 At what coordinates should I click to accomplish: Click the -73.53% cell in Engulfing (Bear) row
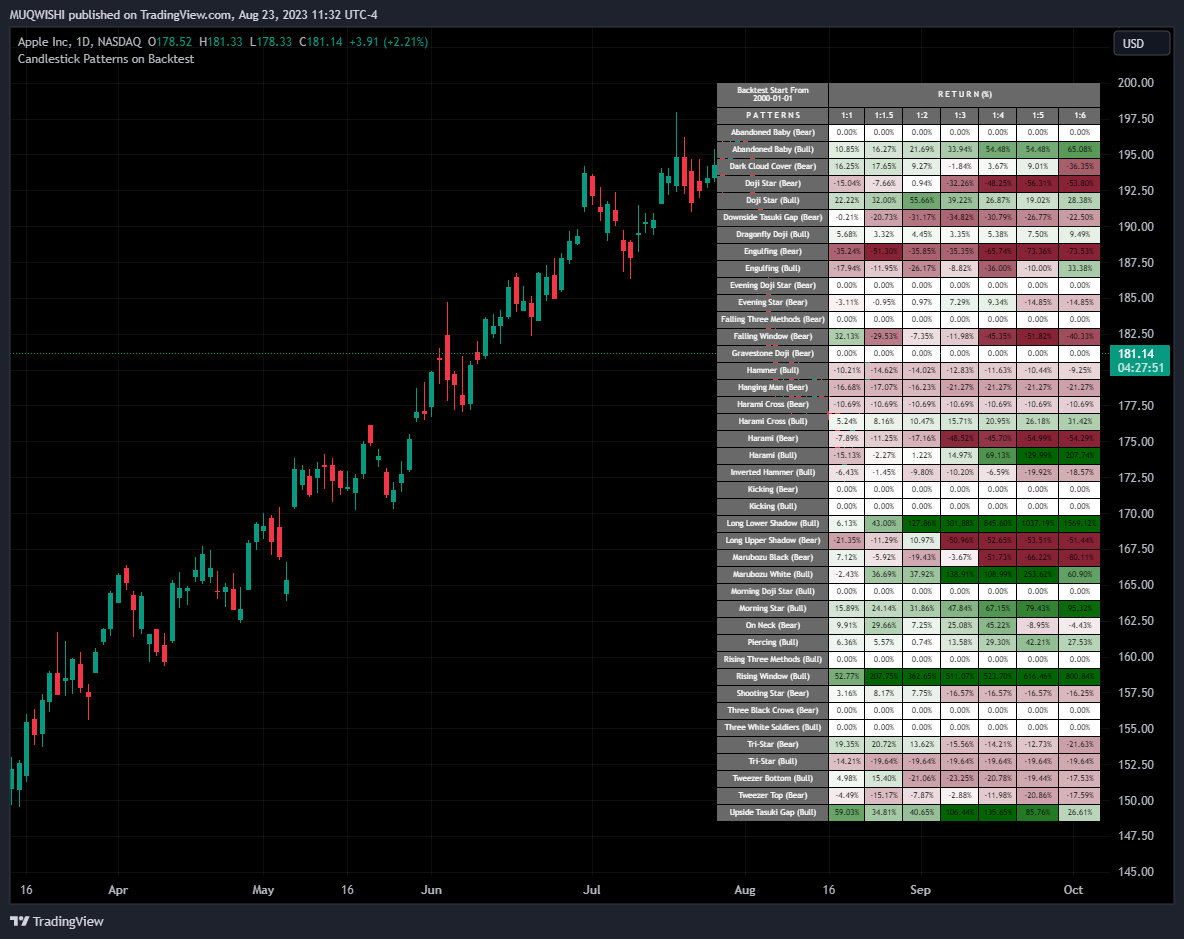(x=1080, y=251)
